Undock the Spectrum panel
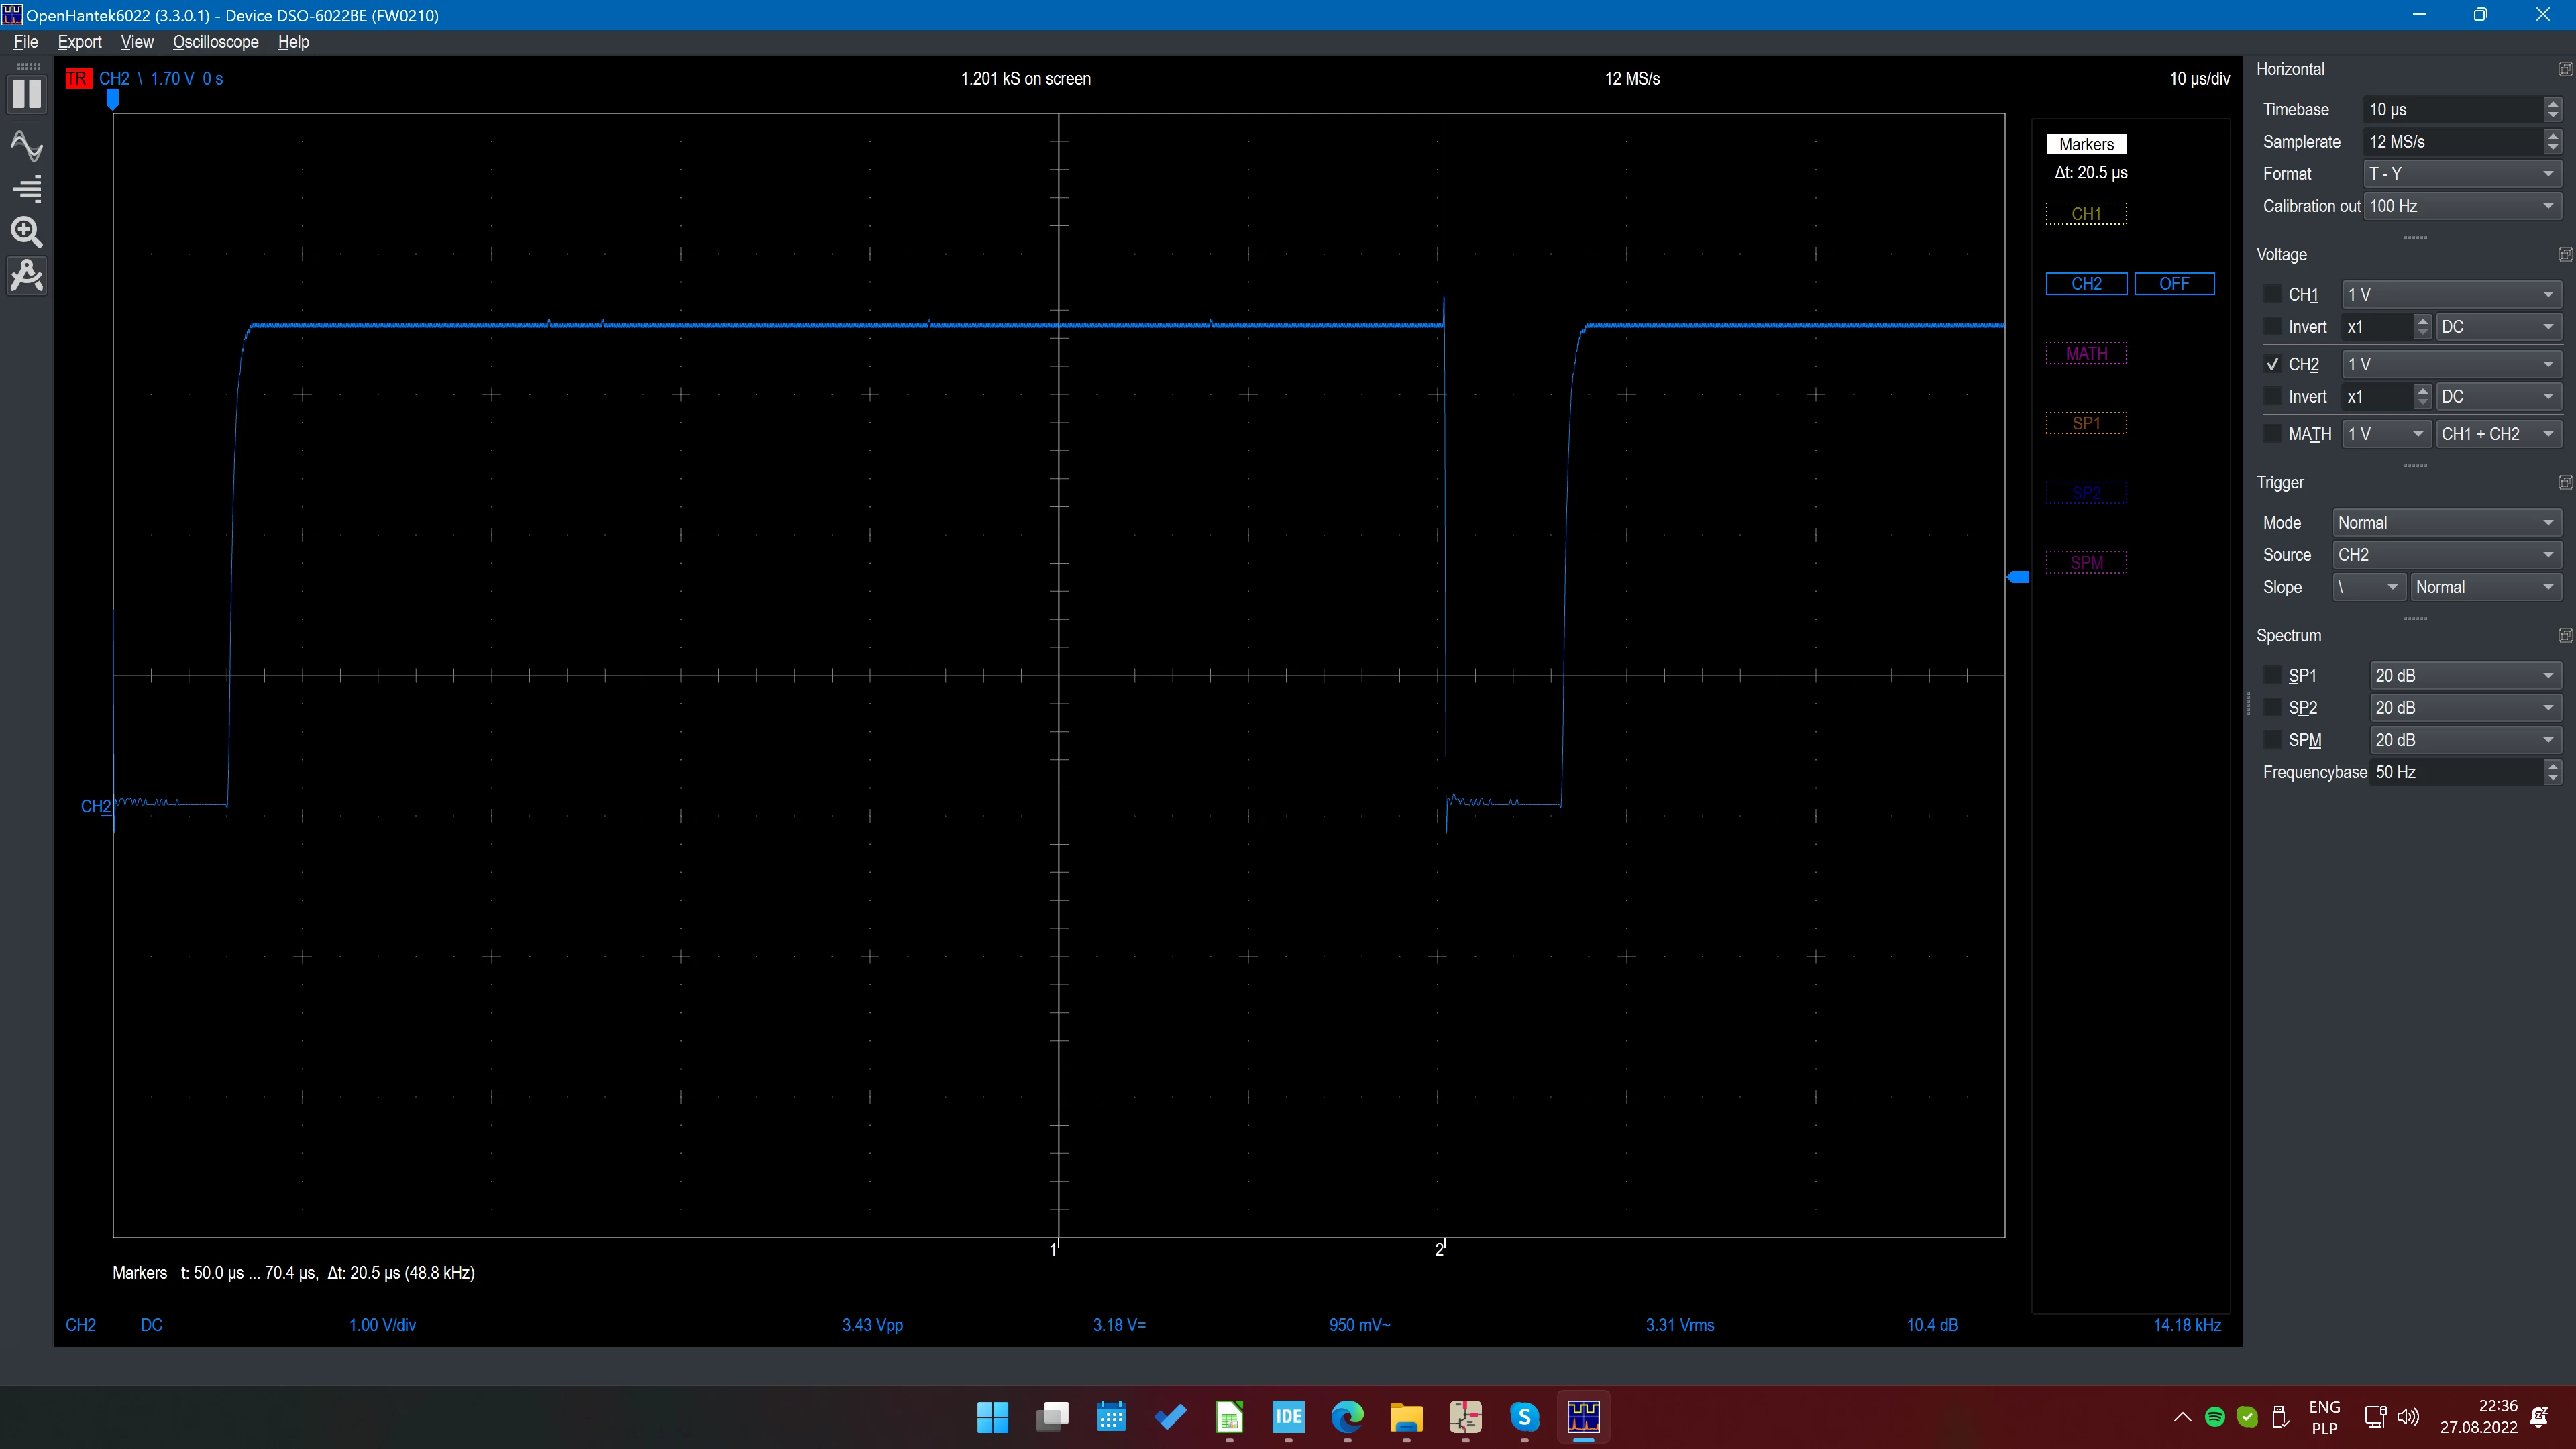 tap(2564, 635)
